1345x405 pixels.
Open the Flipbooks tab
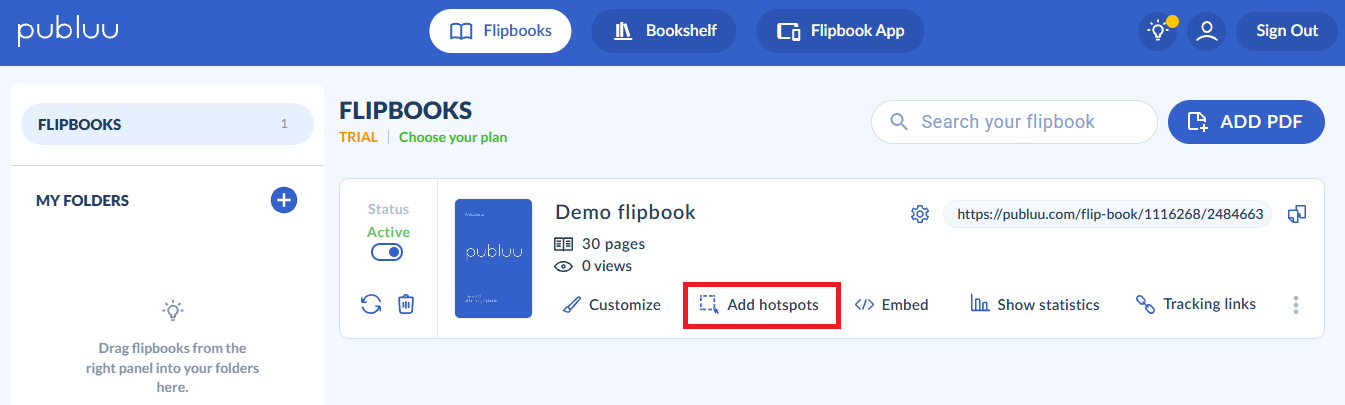point(500,31)
